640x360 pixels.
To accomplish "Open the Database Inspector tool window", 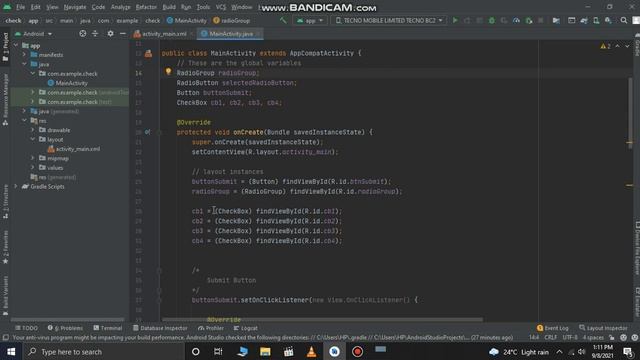I will (160, 328).
